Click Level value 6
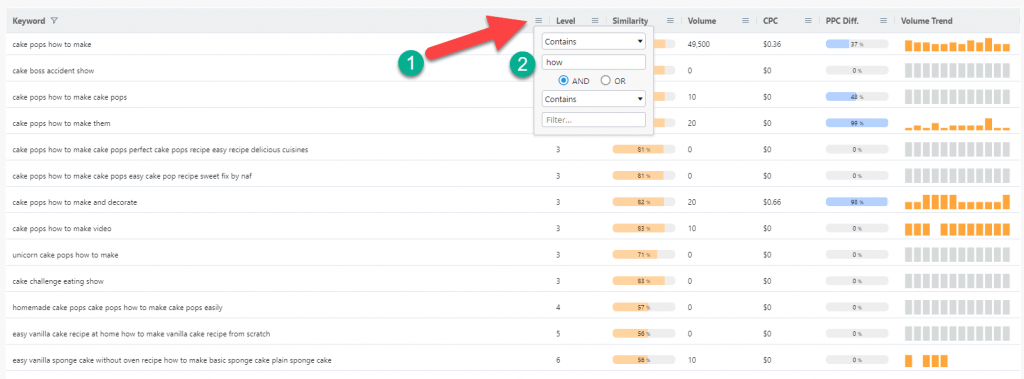 click(558, 360)
